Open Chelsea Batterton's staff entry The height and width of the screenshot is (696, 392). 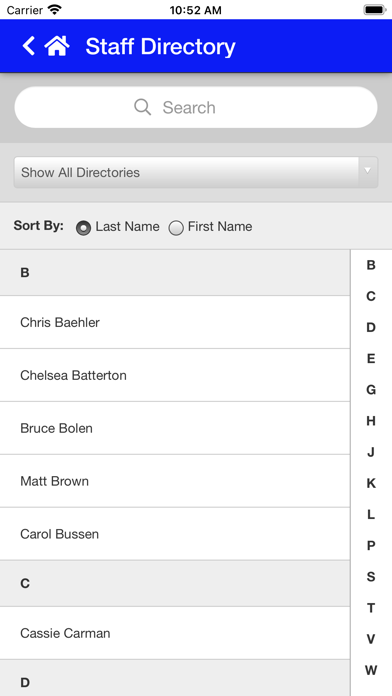pyautogui.click(x=175, y=375)
